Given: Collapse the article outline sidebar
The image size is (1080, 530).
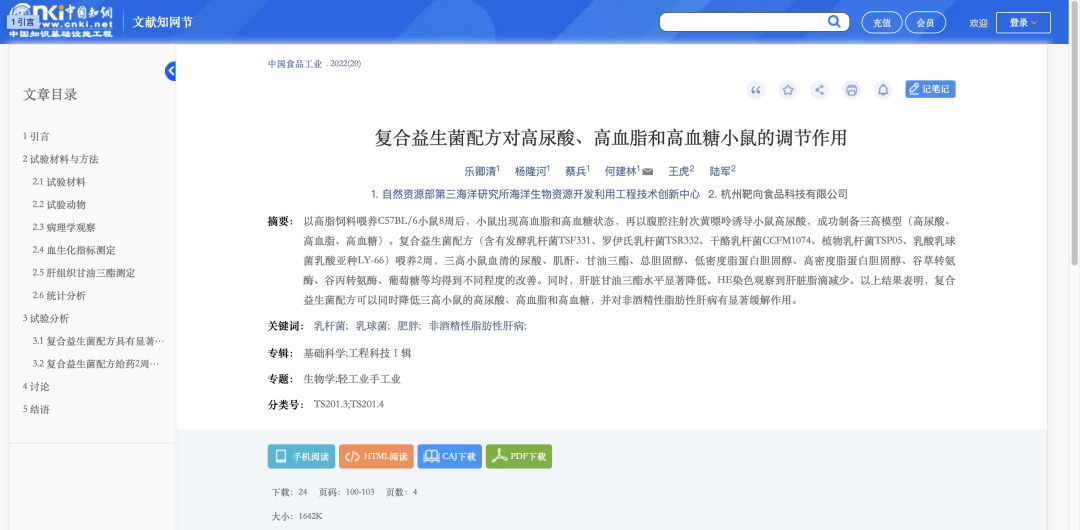Looking at the screenshot, I should [171, 71].
